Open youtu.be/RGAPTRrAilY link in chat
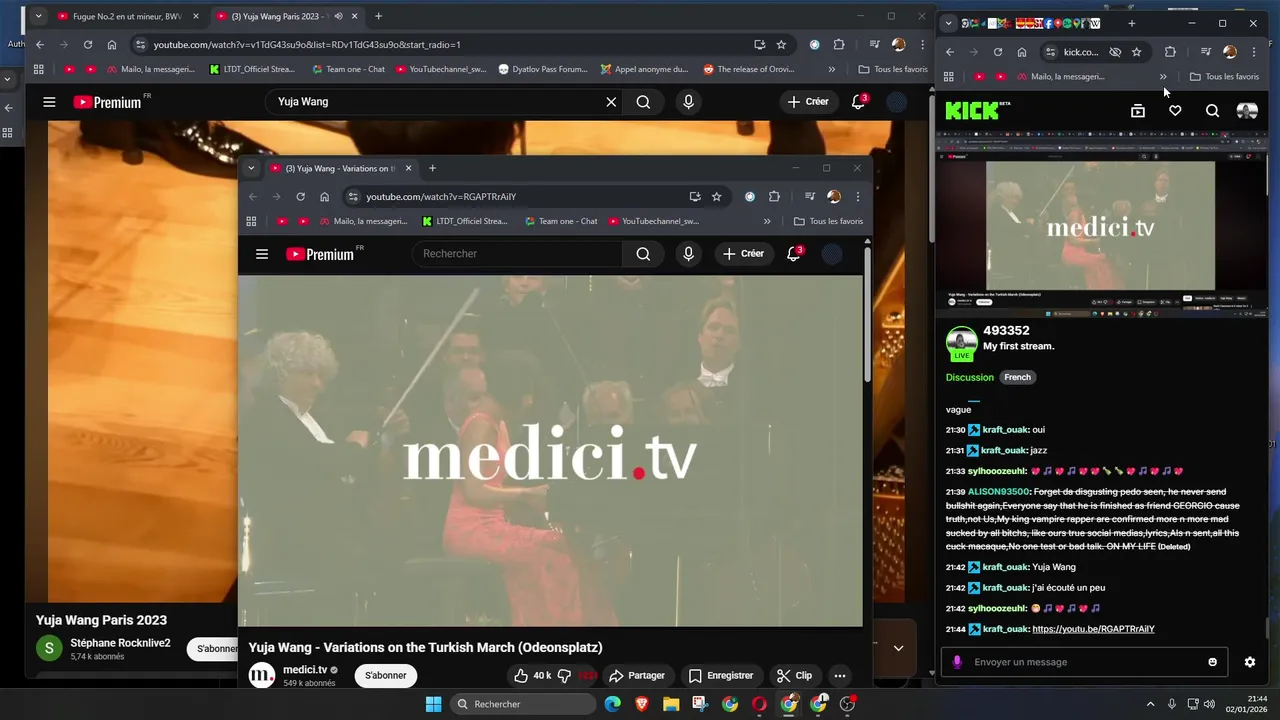 click(1093, 629)
